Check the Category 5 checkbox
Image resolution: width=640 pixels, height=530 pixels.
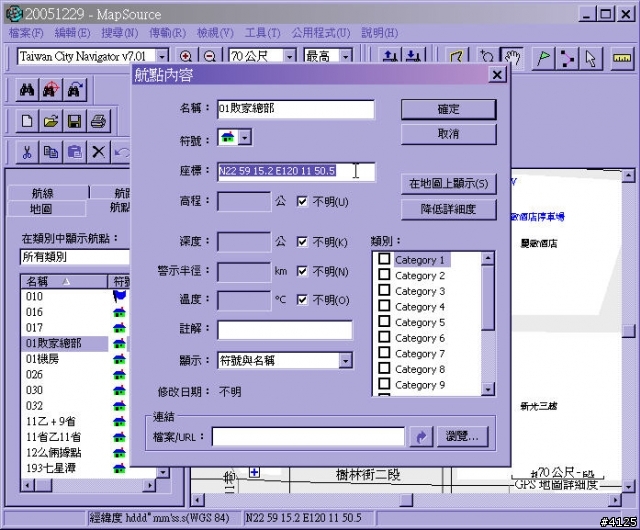[384, 321]
